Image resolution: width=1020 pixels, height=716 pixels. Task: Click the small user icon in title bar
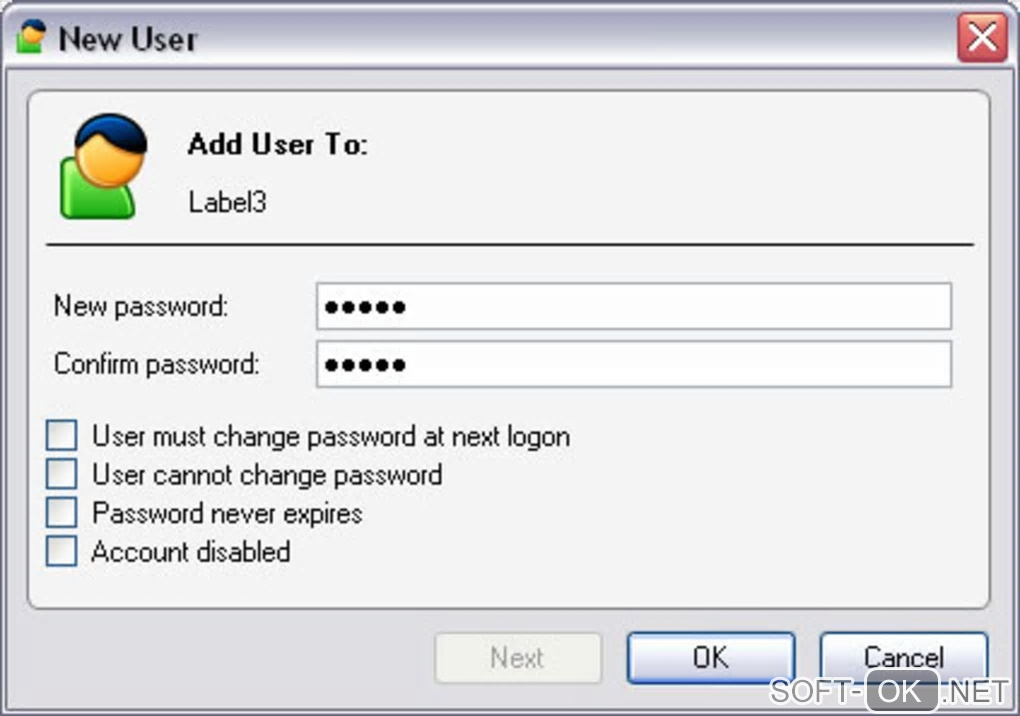(x=32, y=37)
